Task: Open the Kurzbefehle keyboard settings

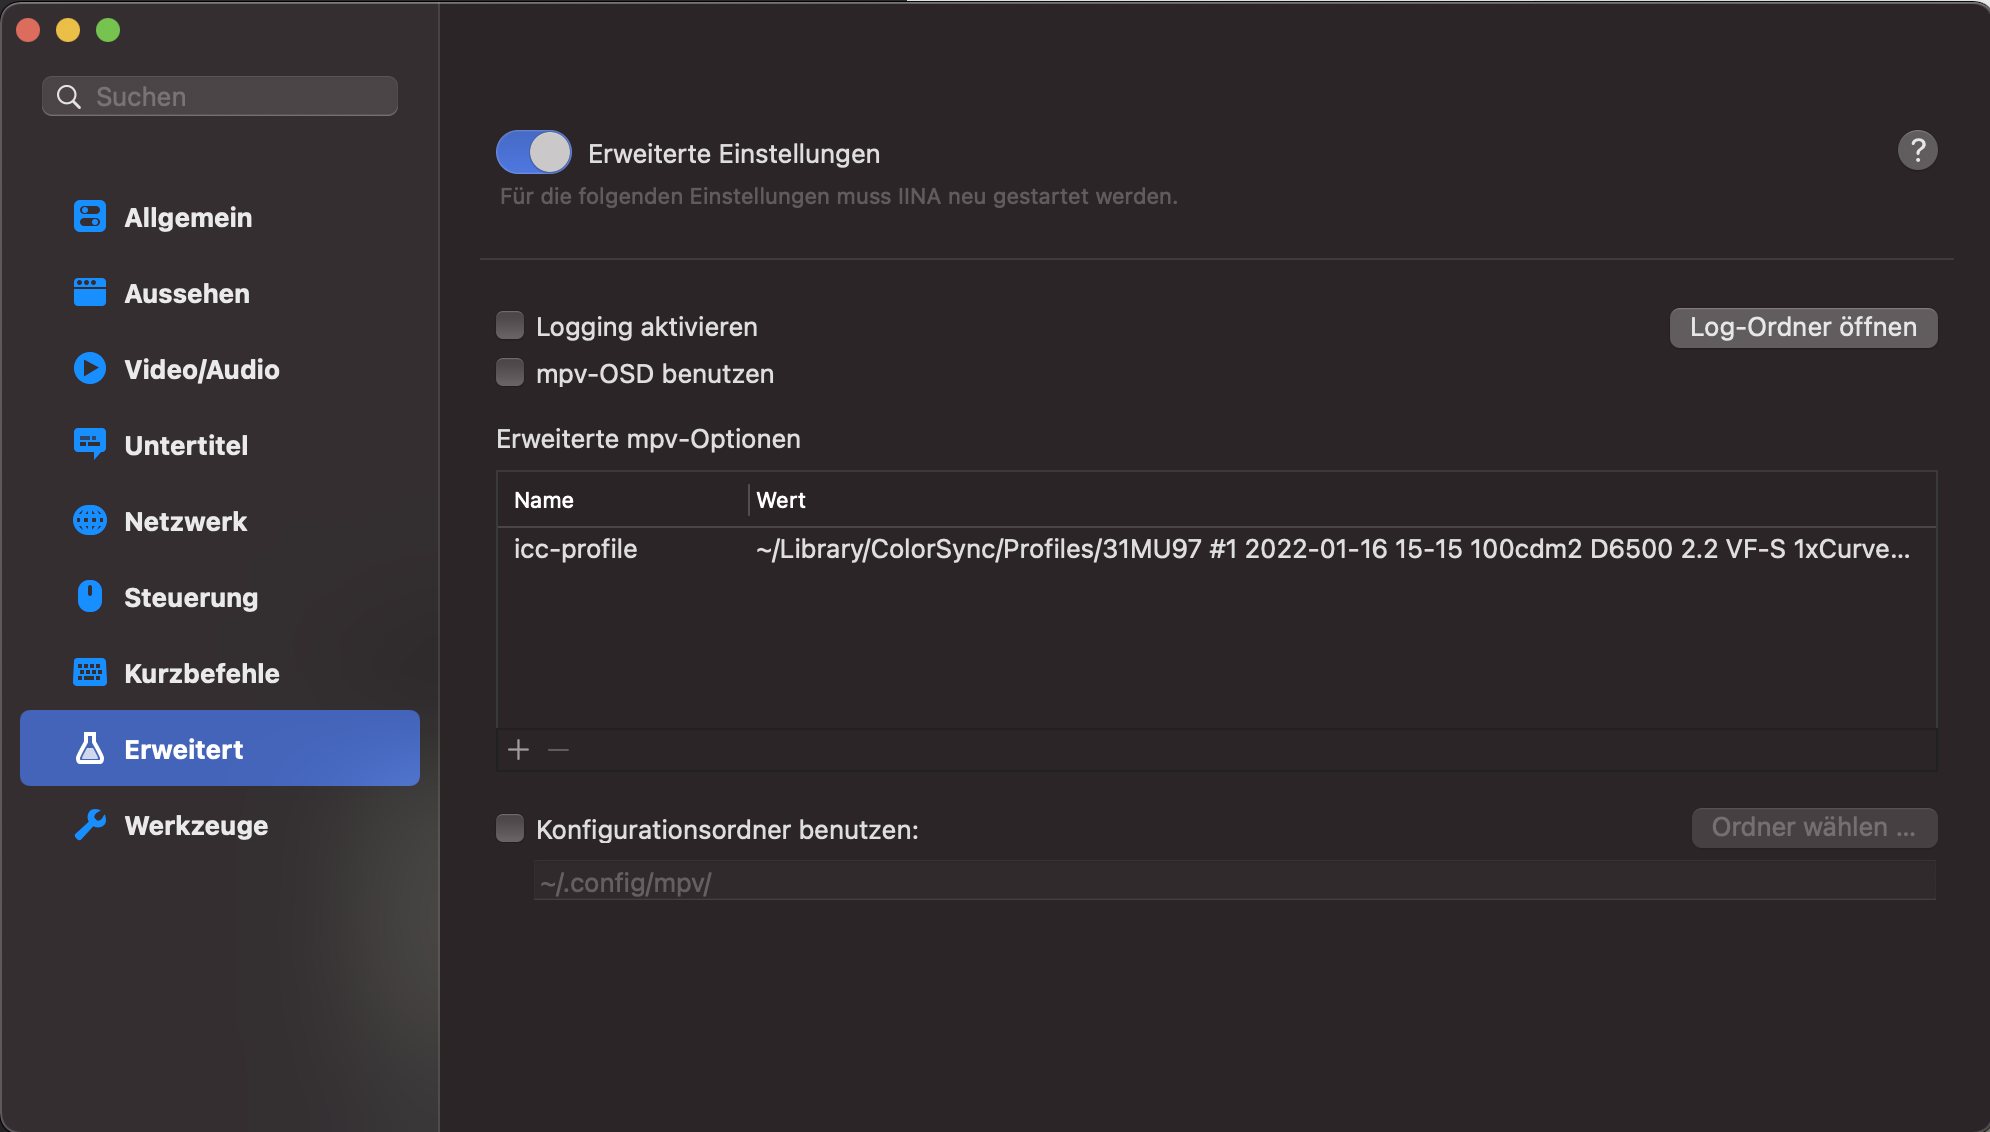Action: pyautogui.click(x=201, y=673)
